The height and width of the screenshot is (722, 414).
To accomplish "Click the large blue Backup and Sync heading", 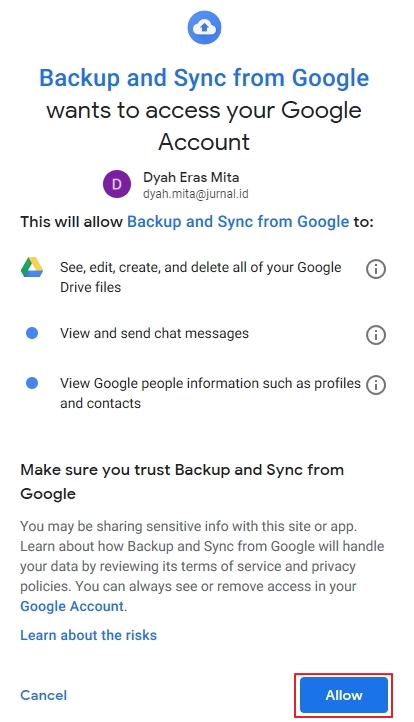I will [x=204, y=78].
